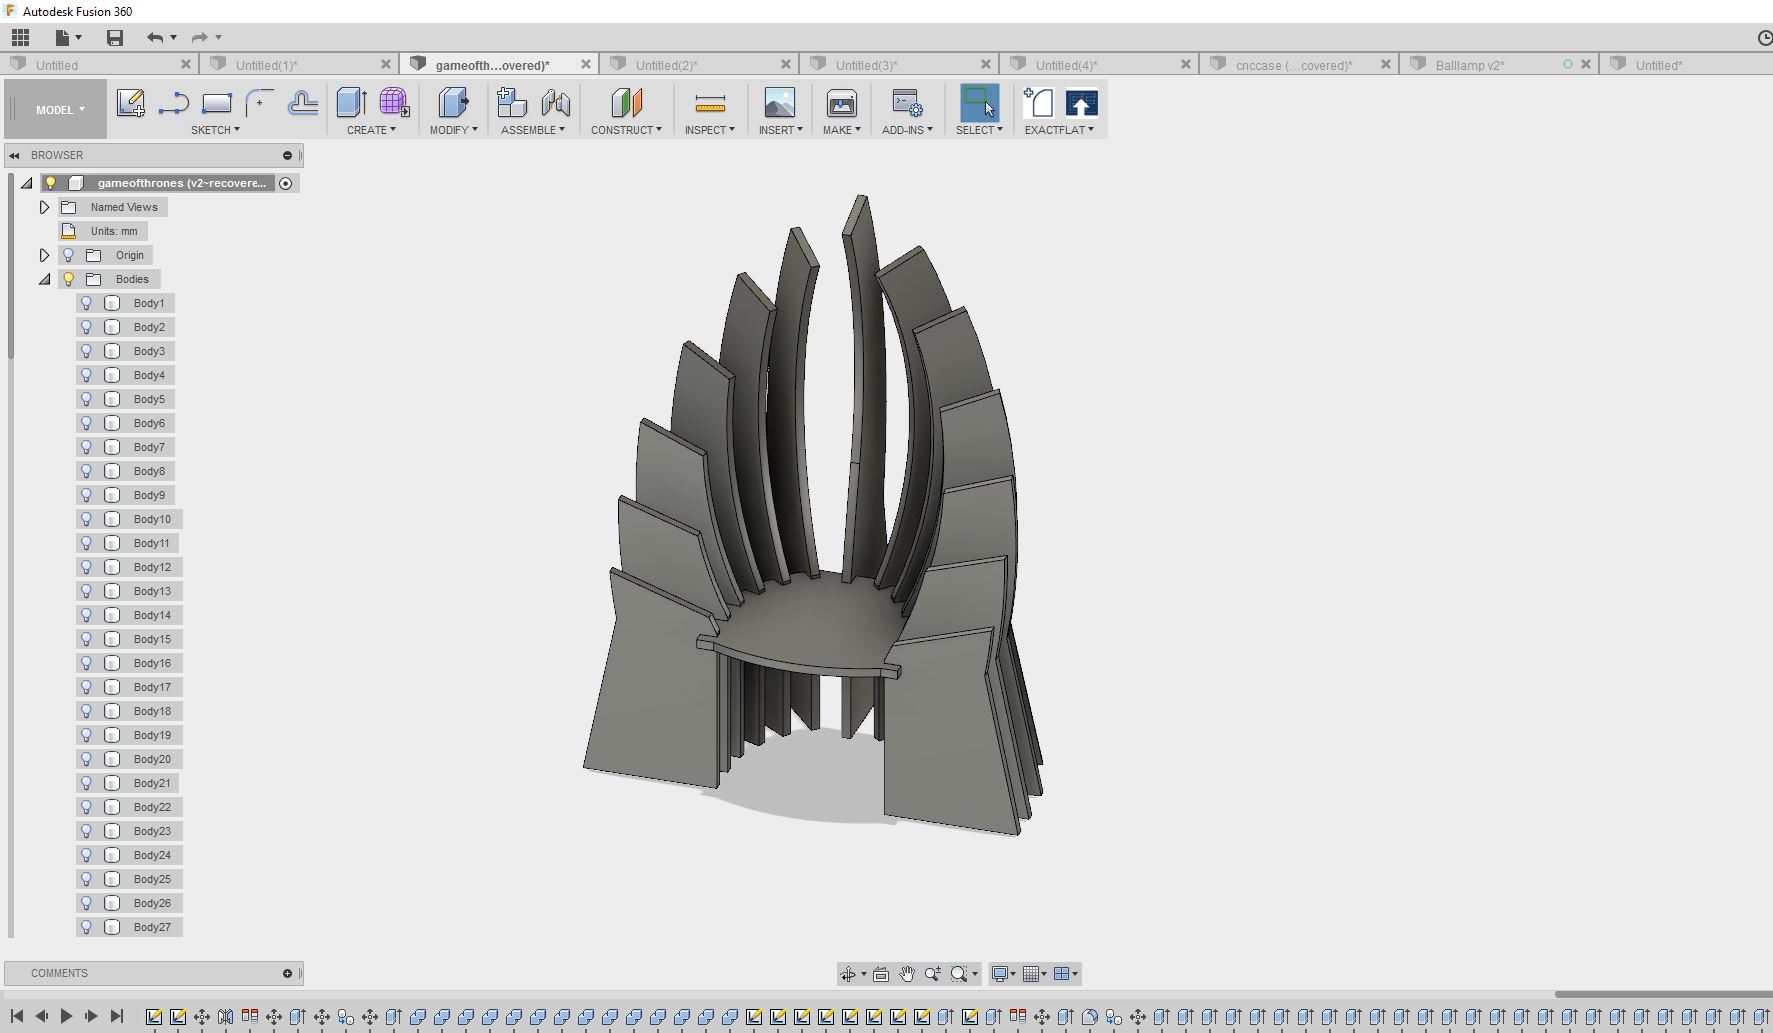
Task: Open the data panel grid icon
Action: (20, 38)
